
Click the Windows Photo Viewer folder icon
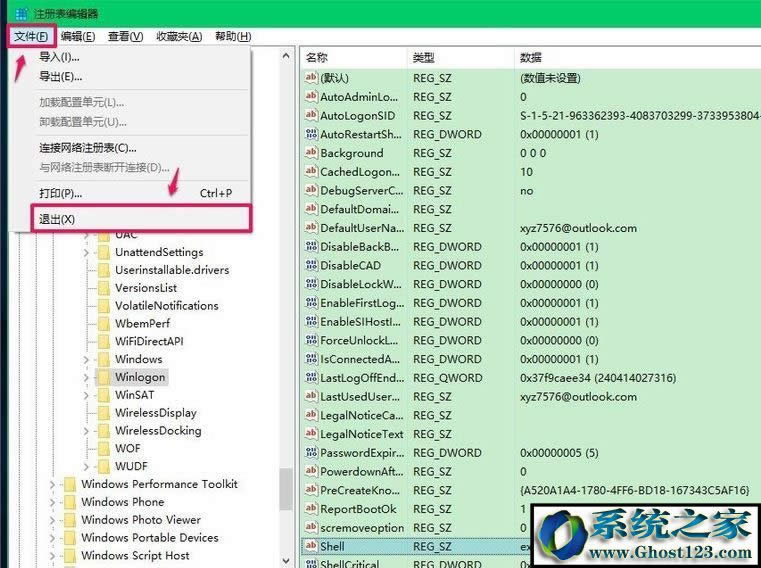click(70, 520)
